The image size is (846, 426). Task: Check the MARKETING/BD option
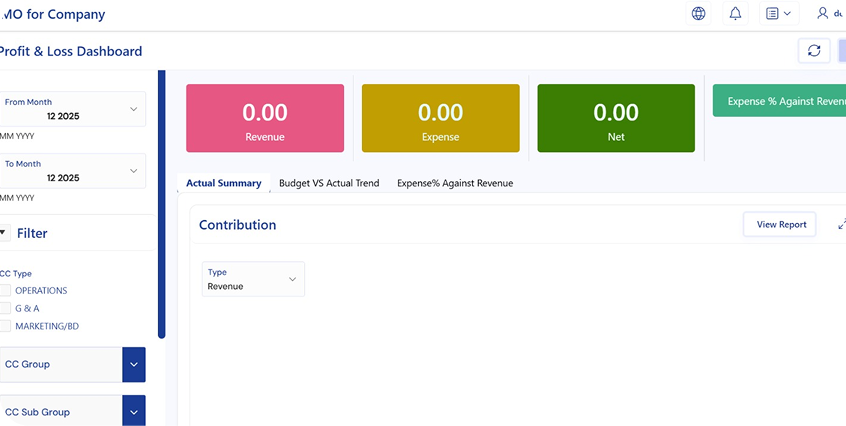tap(5, 326)
